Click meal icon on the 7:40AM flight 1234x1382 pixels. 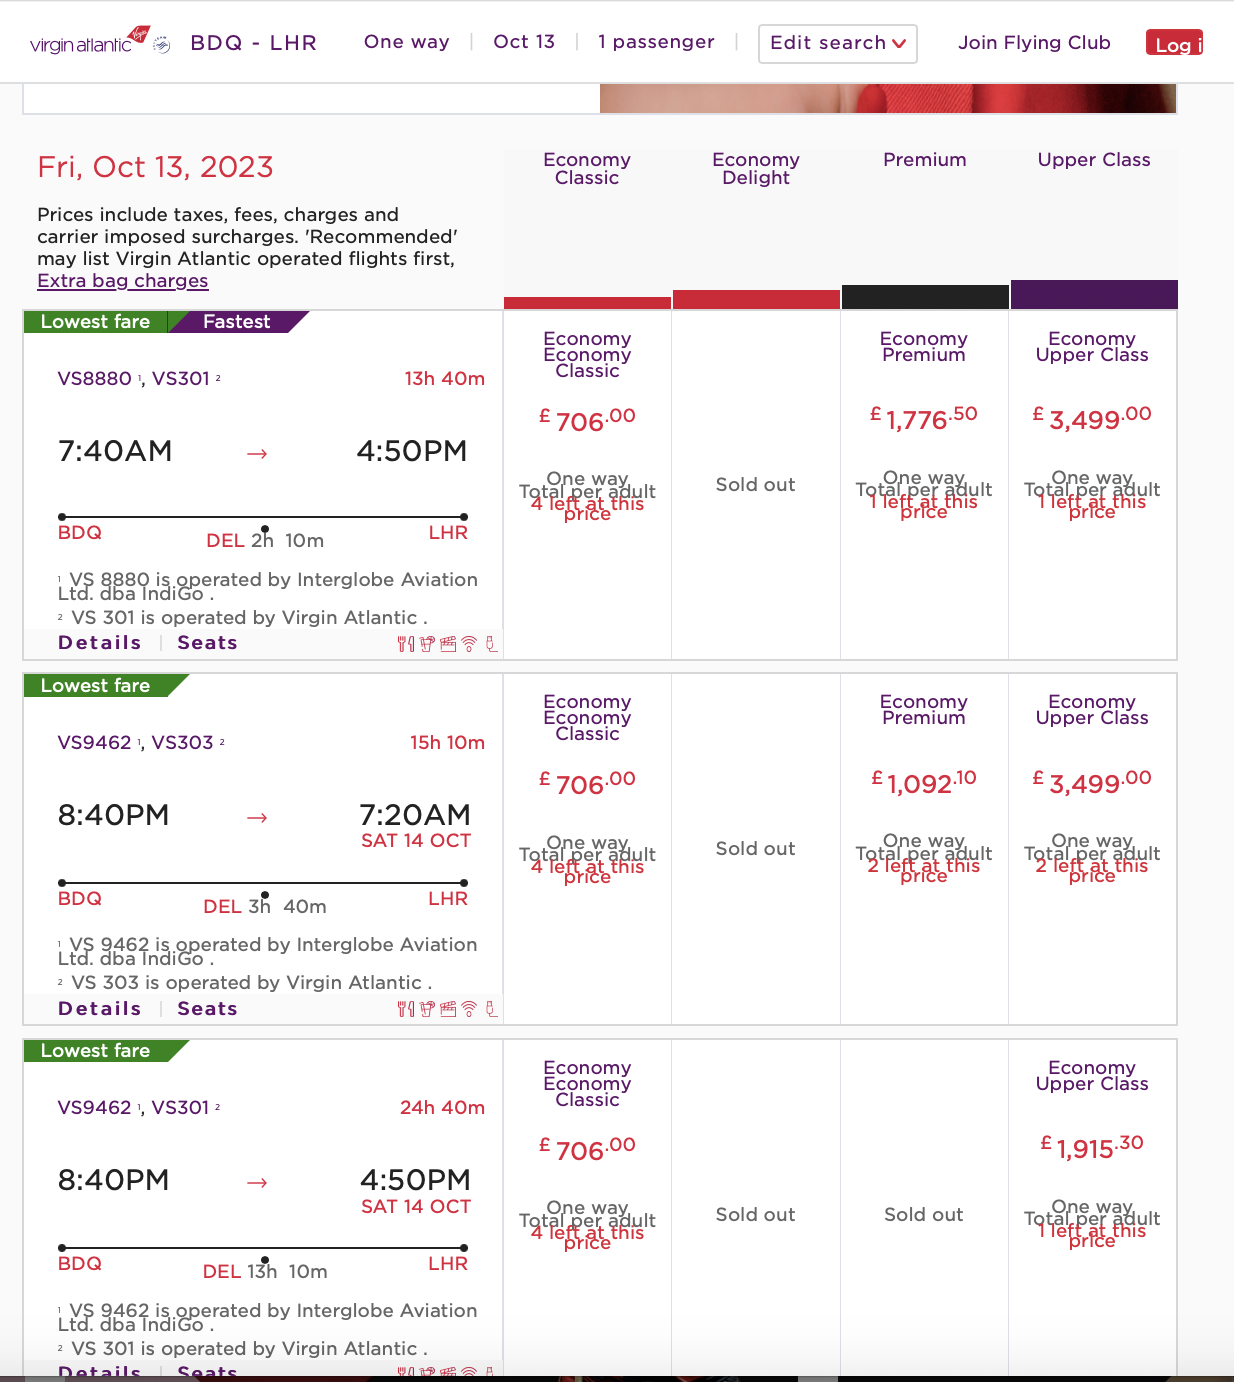point(405,644)
